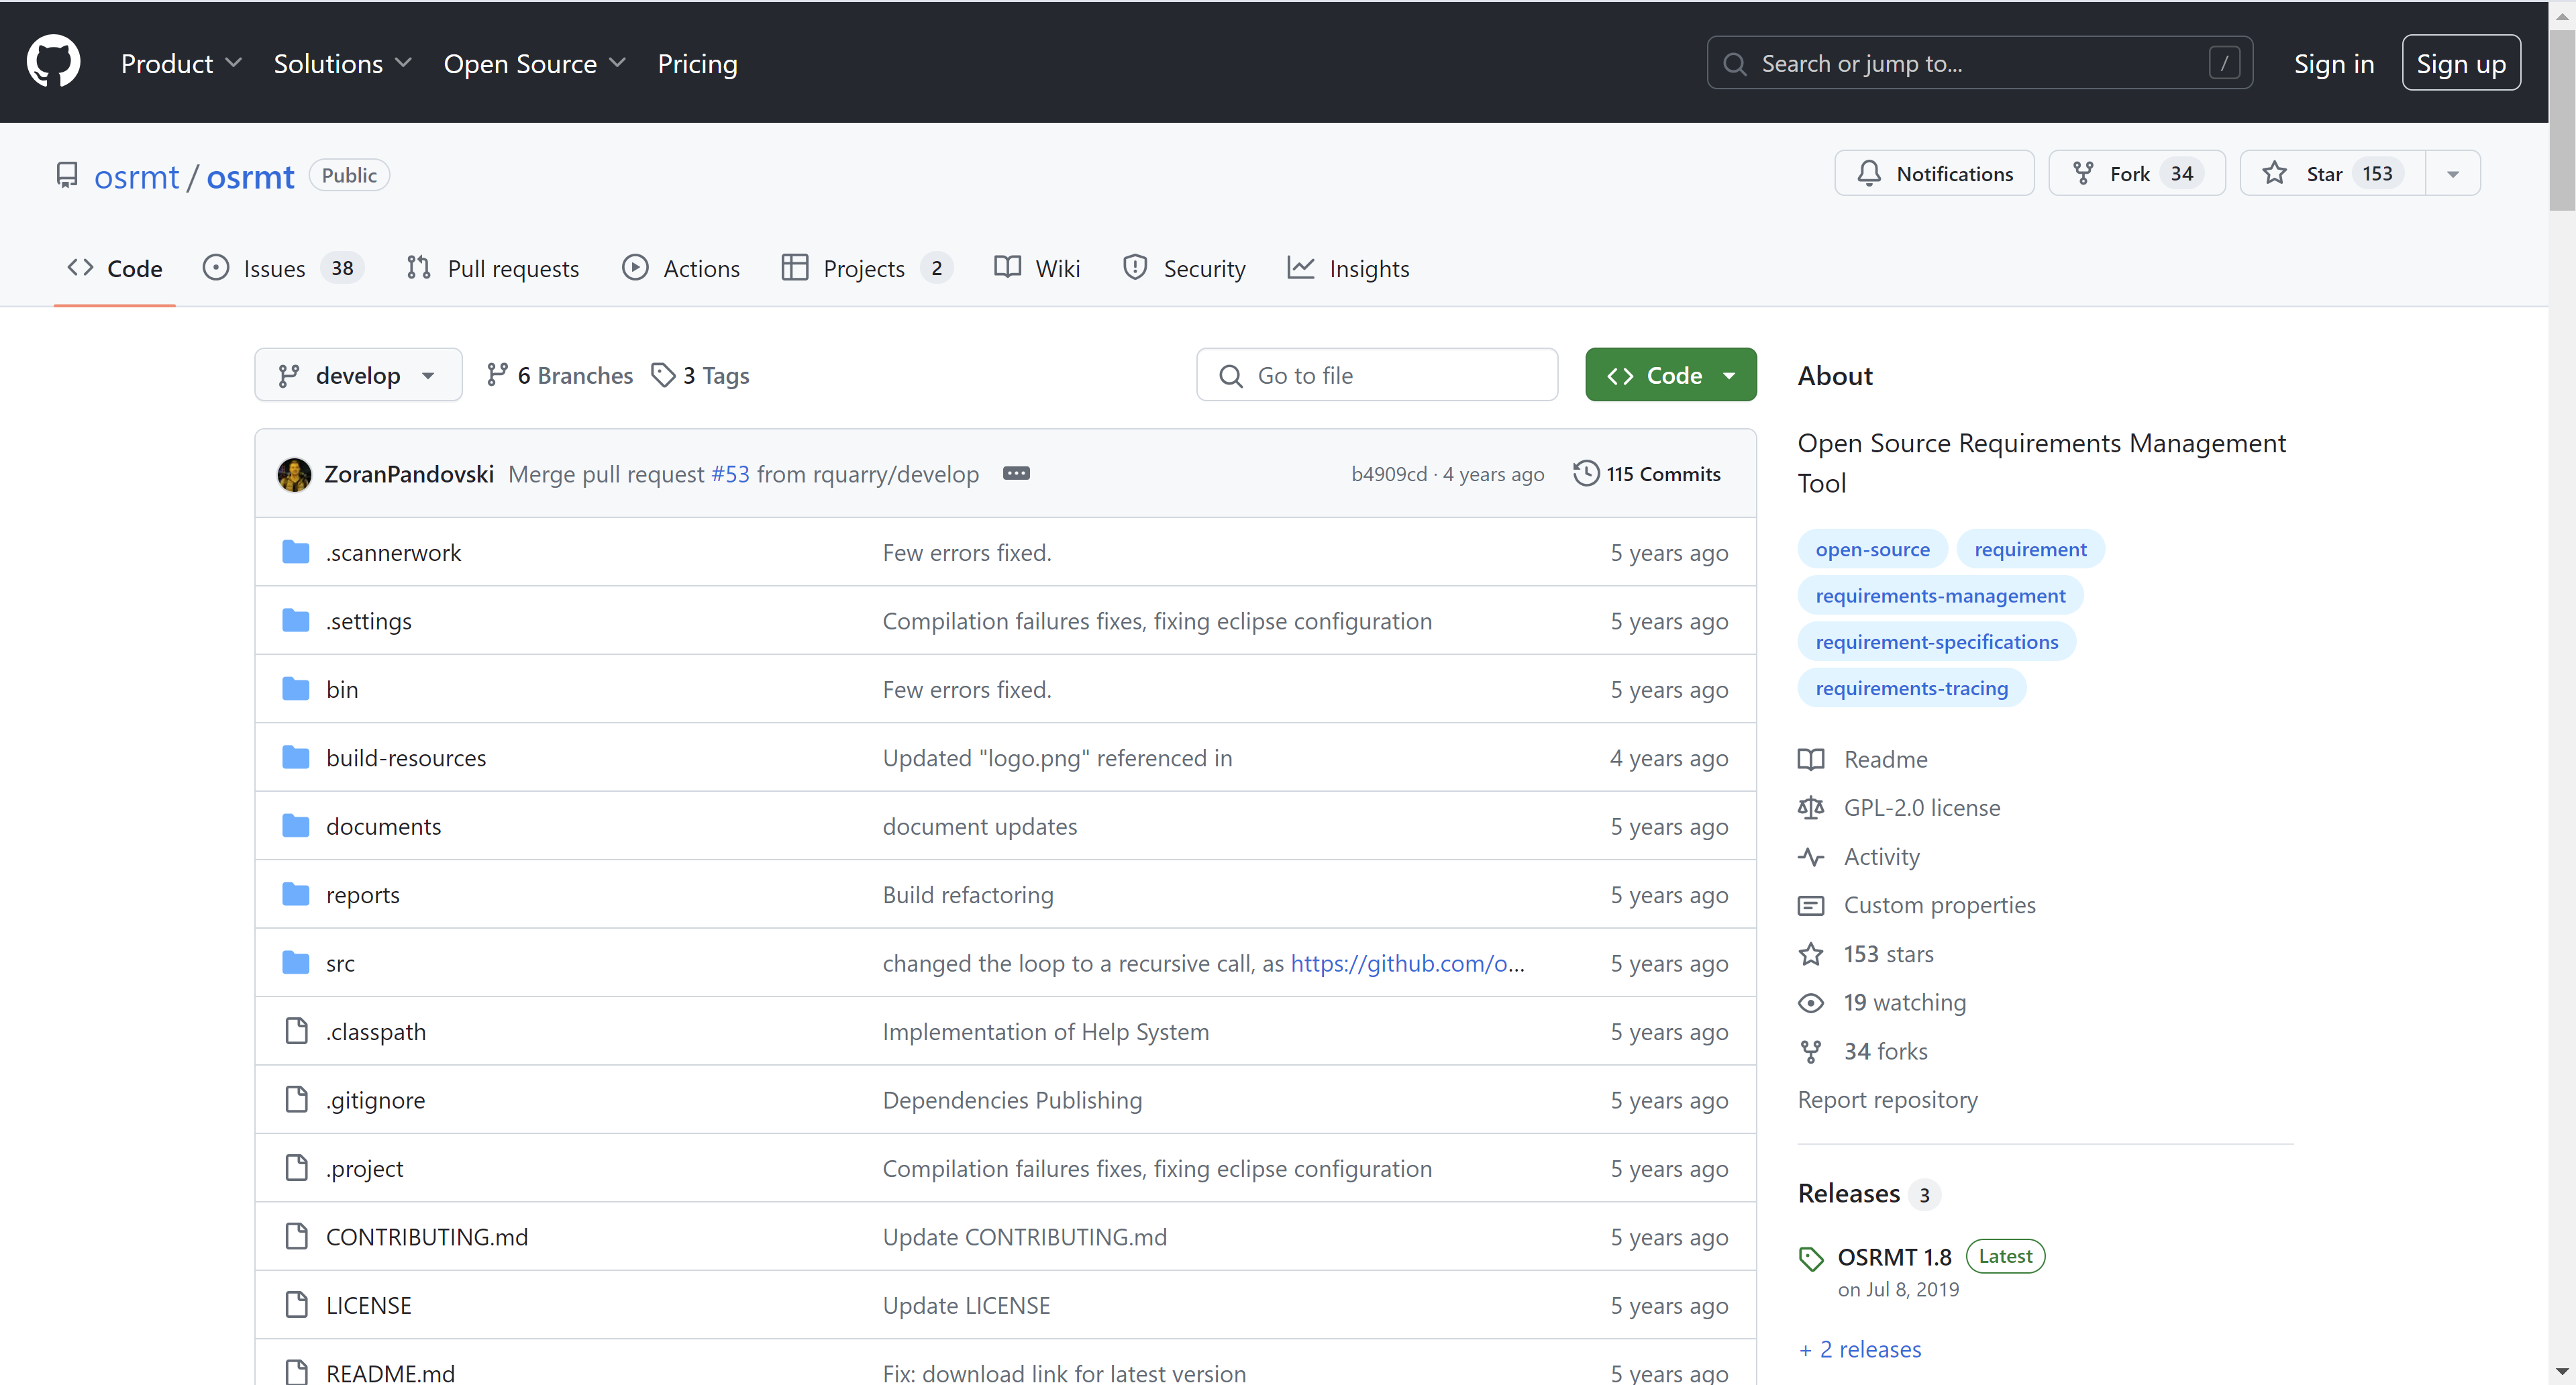Focus the Search or jump to field
This screenshot has height=1385, width=2576.
tap(1979, 63)
